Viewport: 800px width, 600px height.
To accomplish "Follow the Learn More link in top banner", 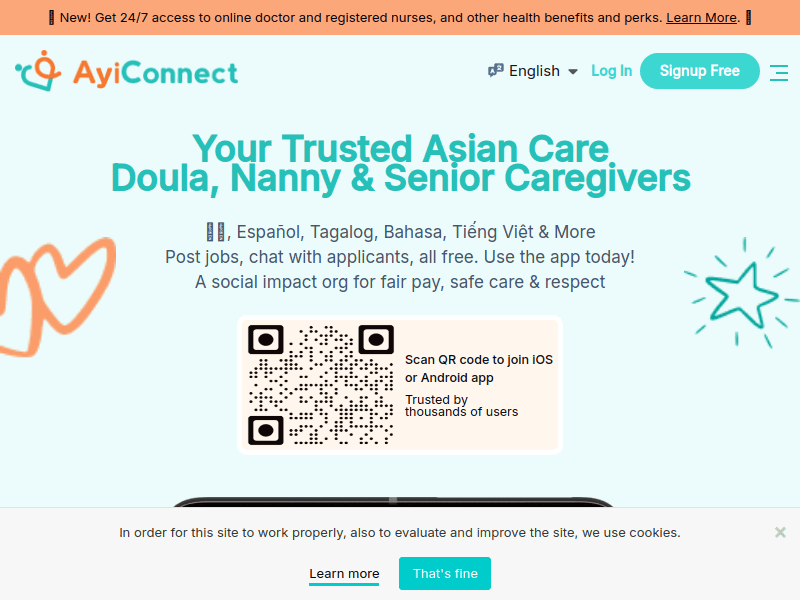I will click(702, 18).
